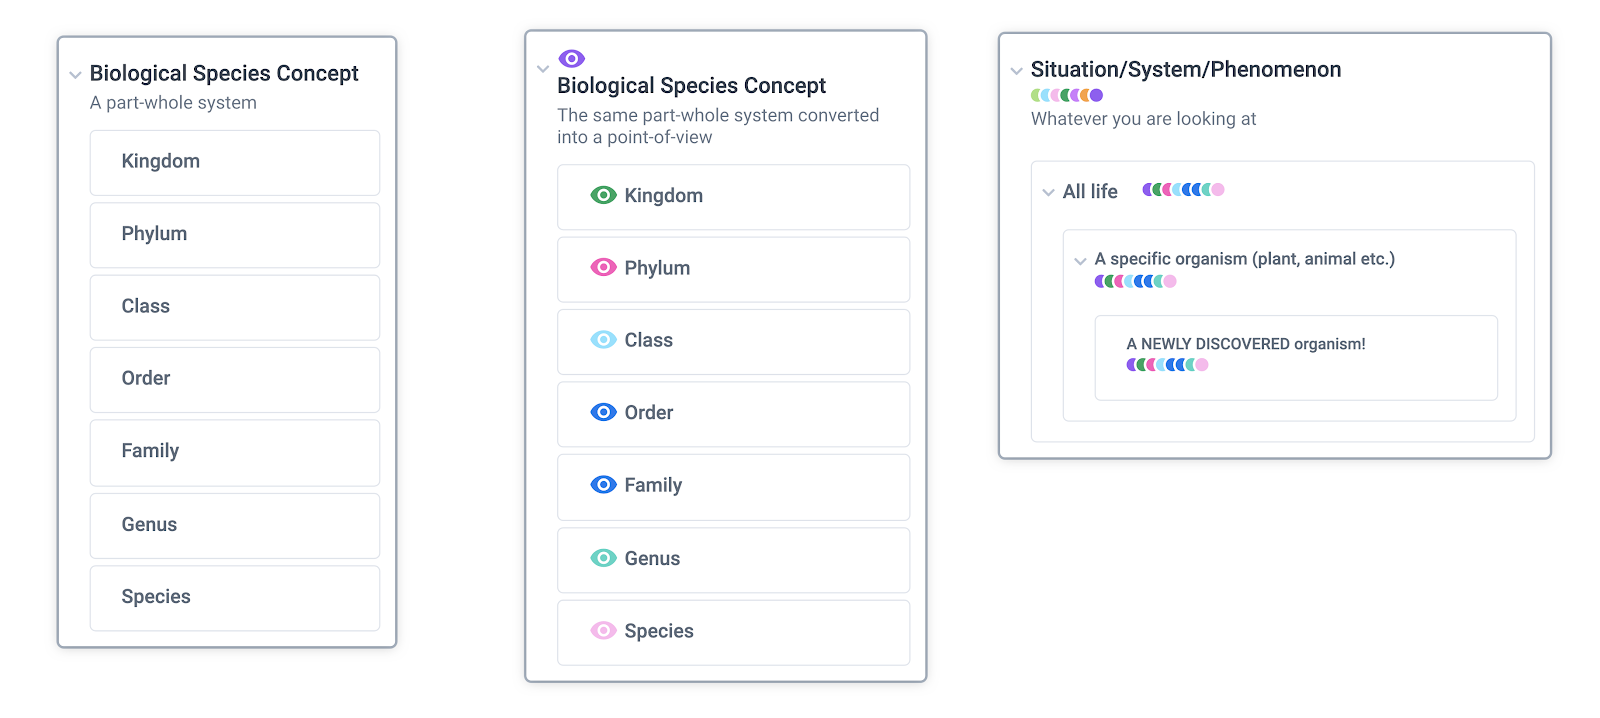Click the purple eye above the middle card title
The height and width of the screenshot is (718, 1600).
coord(571,59)
